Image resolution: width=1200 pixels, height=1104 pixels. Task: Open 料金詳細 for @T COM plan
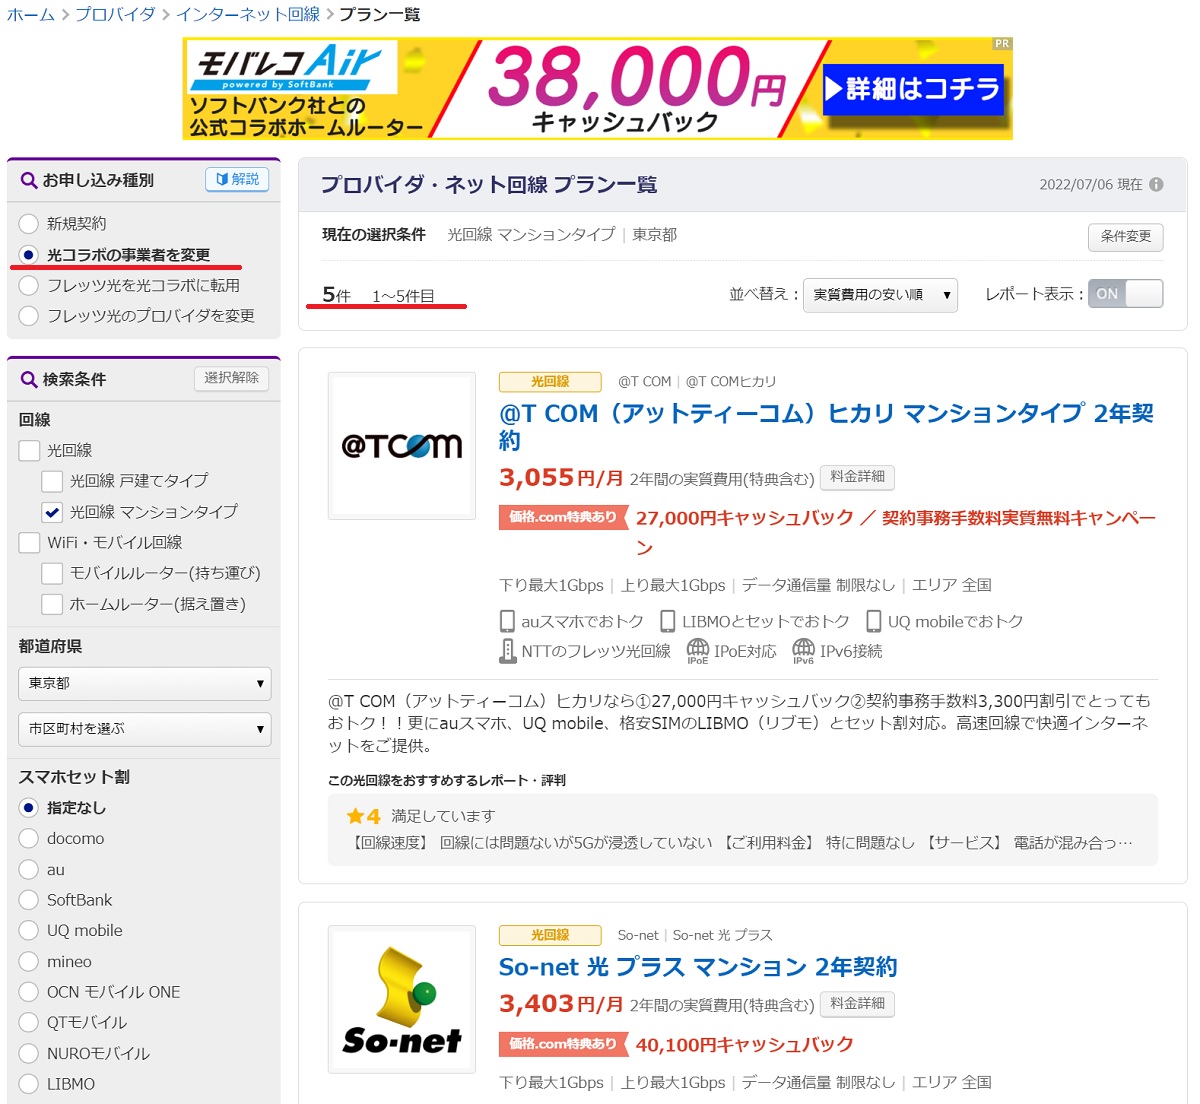click(x=857, y=477)
